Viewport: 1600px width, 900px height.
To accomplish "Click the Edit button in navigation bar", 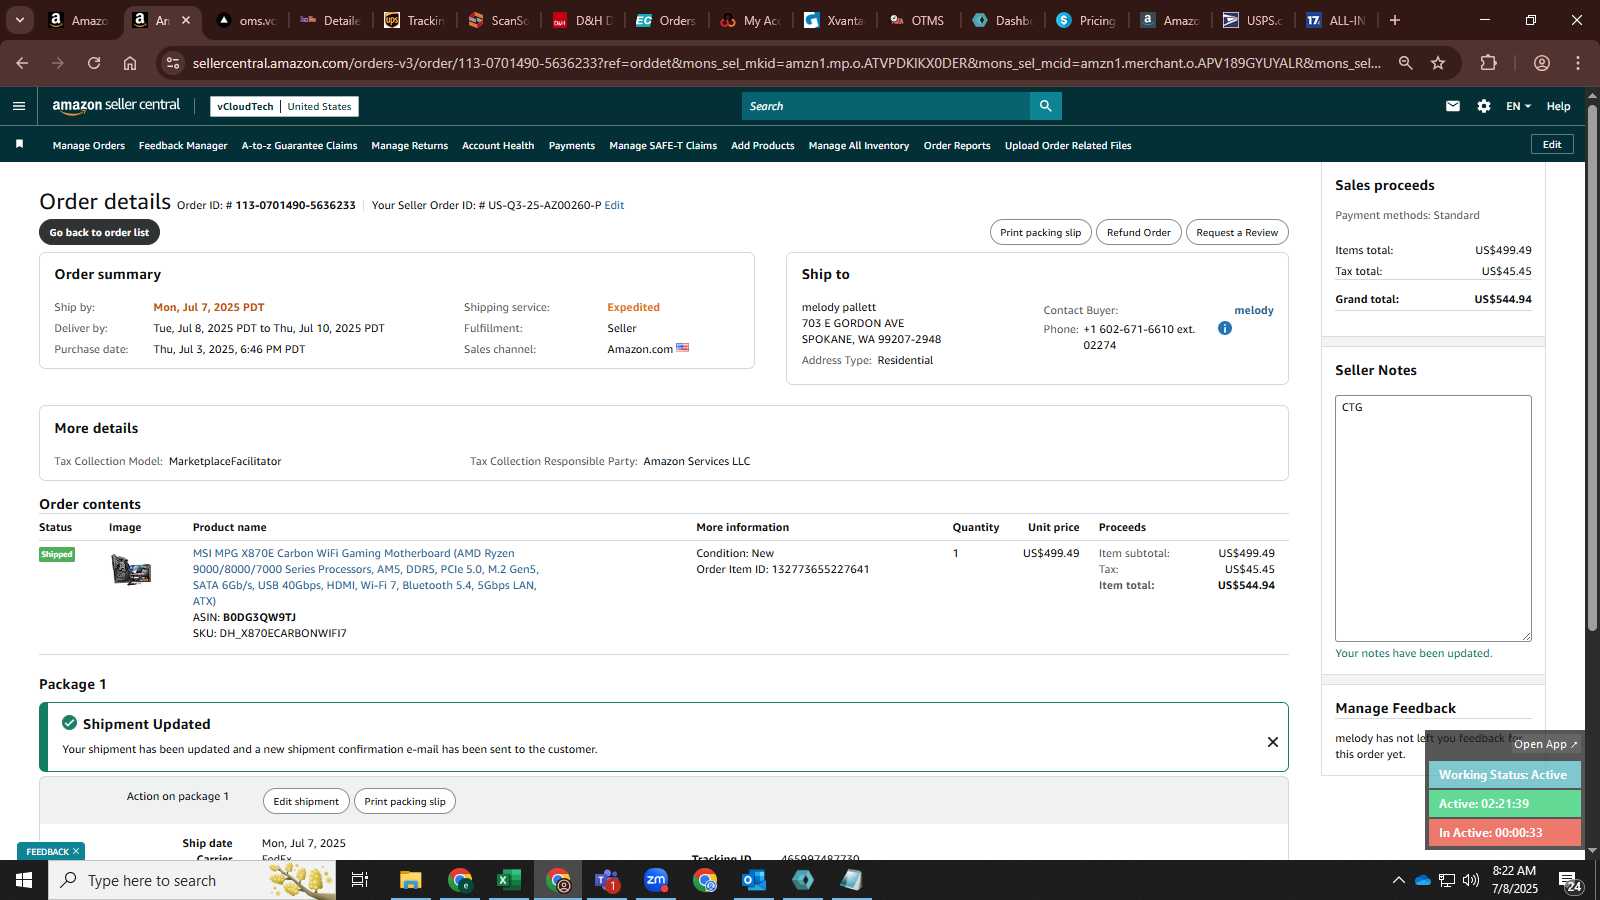I will pyautogui.click(x=1552, y=144).
